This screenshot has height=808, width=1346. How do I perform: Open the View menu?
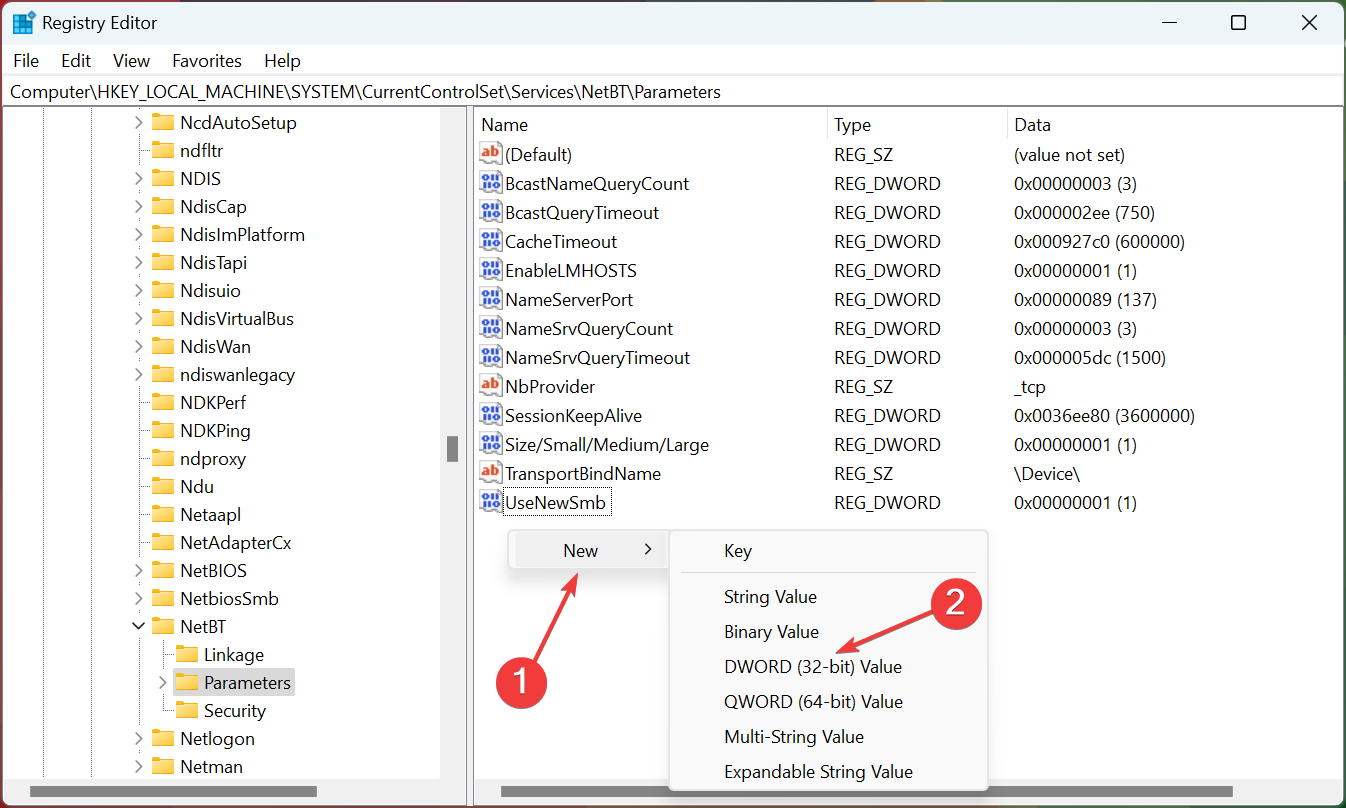(131, 61)
